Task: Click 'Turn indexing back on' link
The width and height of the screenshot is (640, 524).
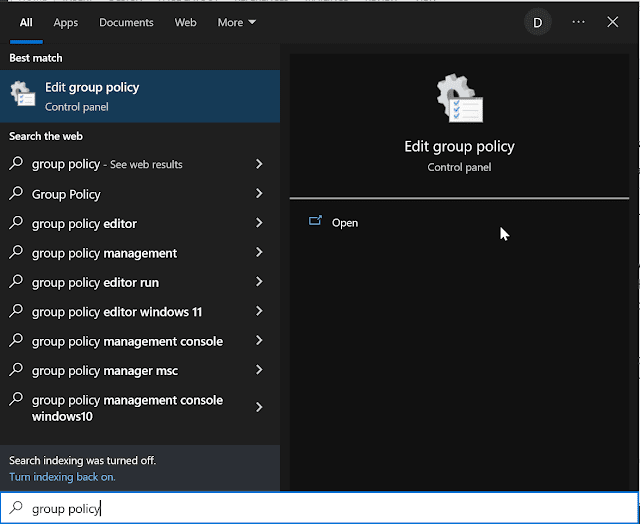Action: click(62, 477)
